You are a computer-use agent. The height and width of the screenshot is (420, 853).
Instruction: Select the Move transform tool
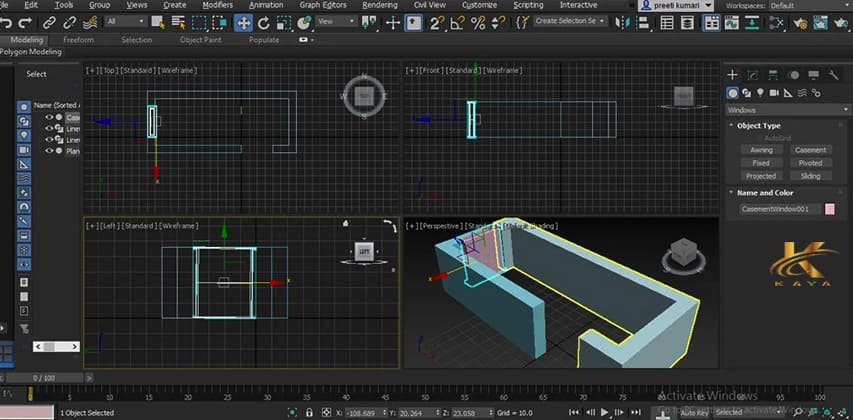243,22
